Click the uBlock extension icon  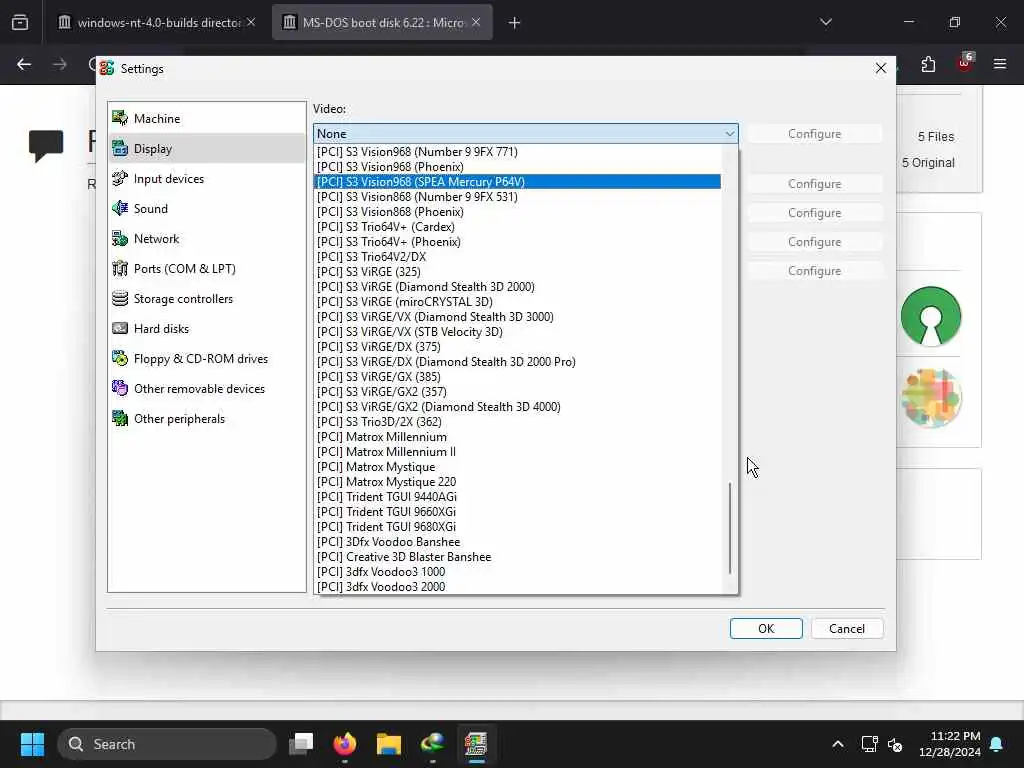(964, 63)
